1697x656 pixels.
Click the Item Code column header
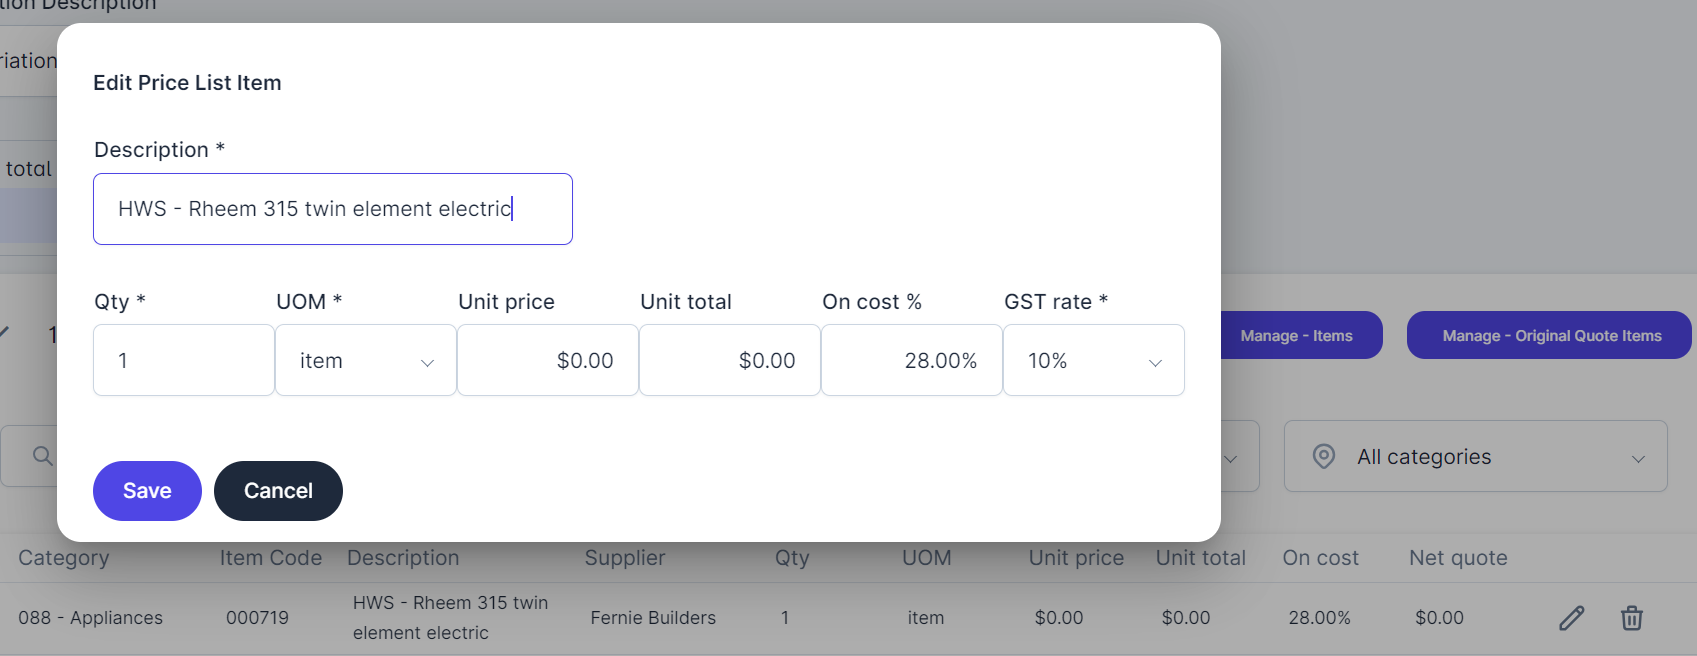click(271, 558)
